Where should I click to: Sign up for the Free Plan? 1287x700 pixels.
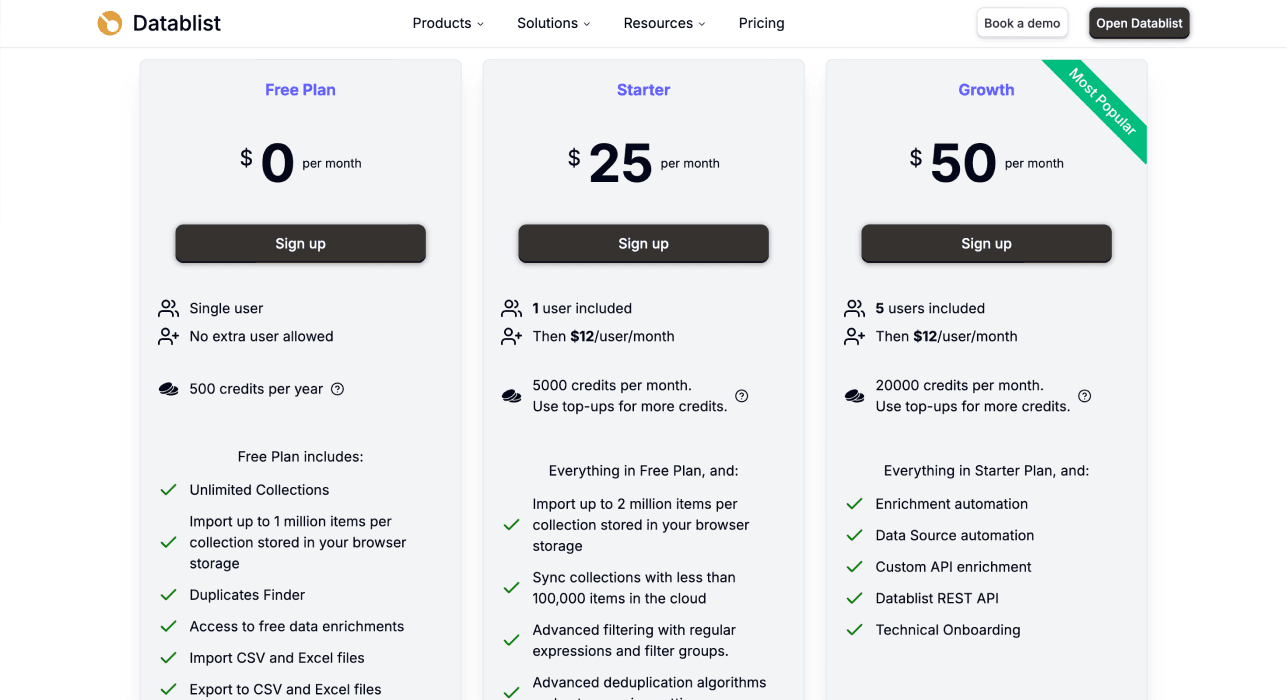pyautogui.click(x=300, y=243)
